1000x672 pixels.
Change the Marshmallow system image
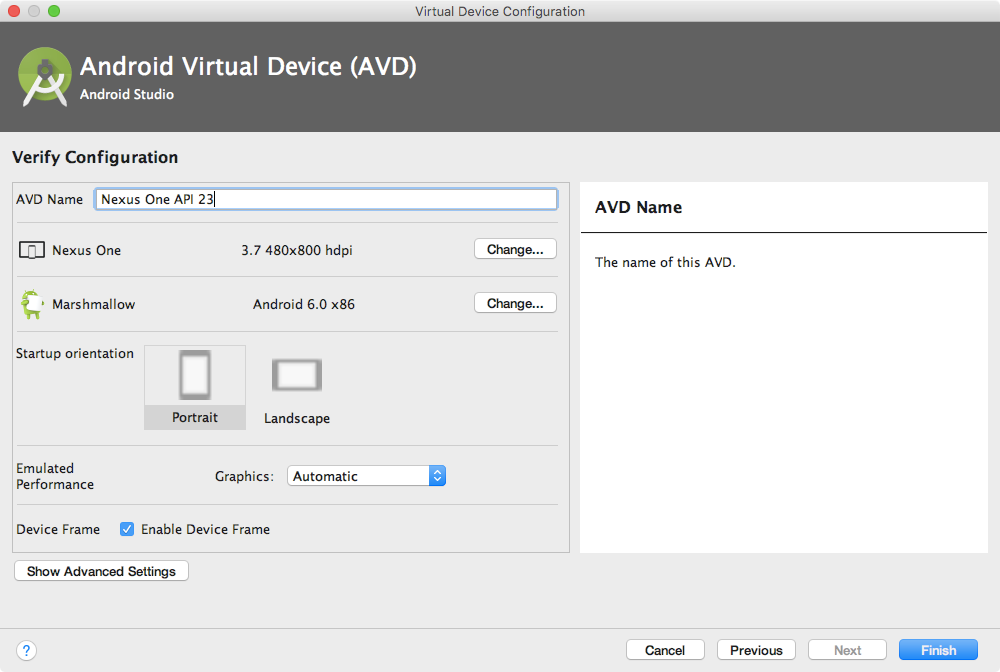pyautogui.click(x=515, y=303)
